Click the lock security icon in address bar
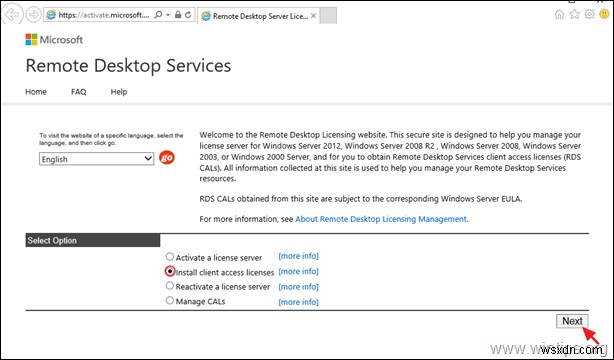 point(178,15)
